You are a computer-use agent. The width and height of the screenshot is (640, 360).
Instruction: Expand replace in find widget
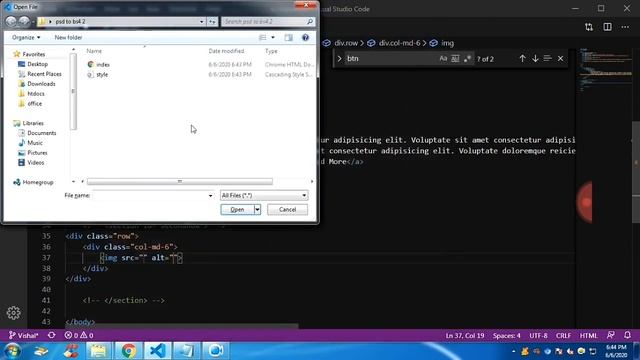point(339,59)
